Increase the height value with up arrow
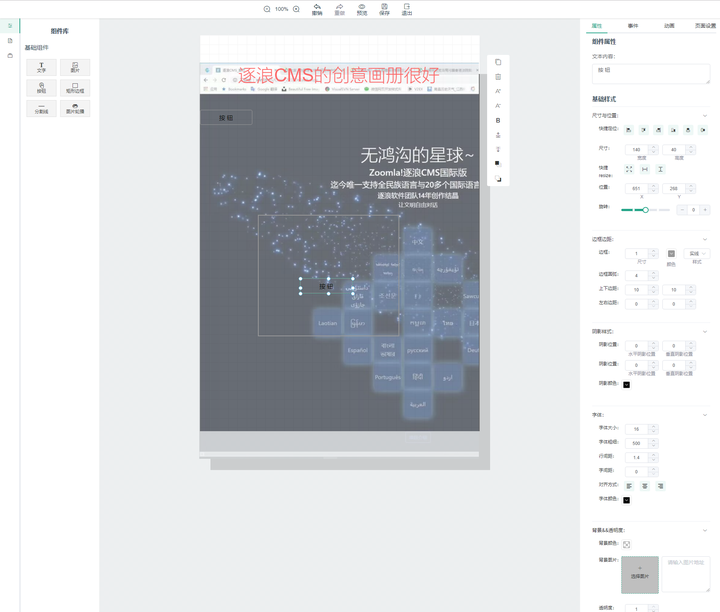Screen dimensions: 720x612 pyautogui.click(x=691, y=147)
